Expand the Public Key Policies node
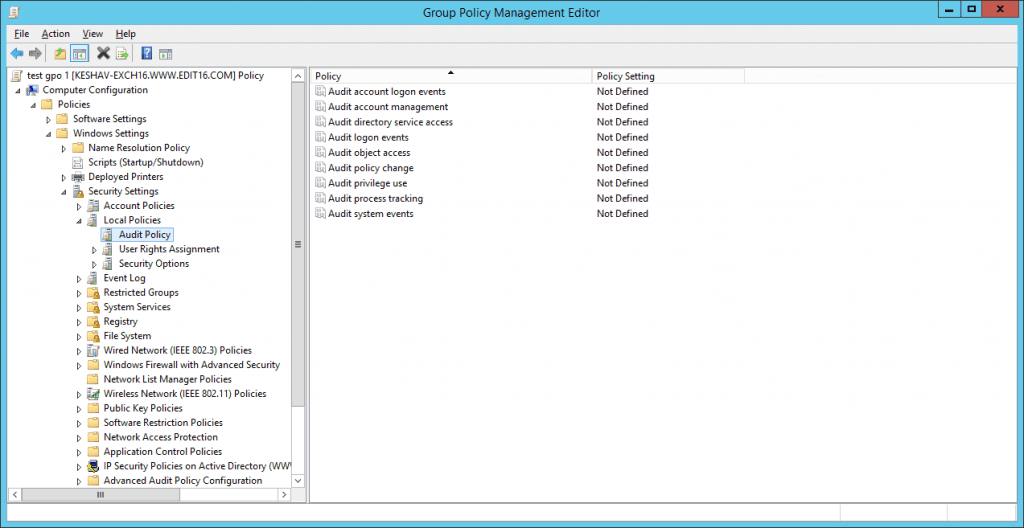This screenshot has height=528, width=1024. click(x=79, y=408)
